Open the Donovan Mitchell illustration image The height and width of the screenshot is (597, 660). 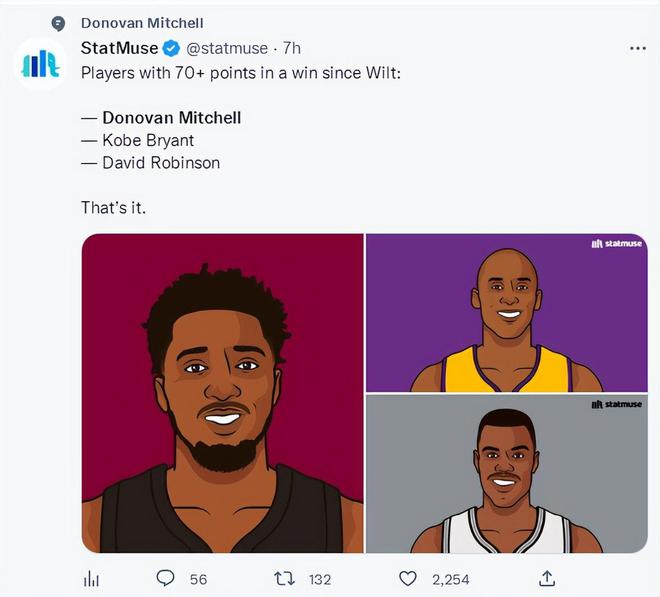click(222, 393)
